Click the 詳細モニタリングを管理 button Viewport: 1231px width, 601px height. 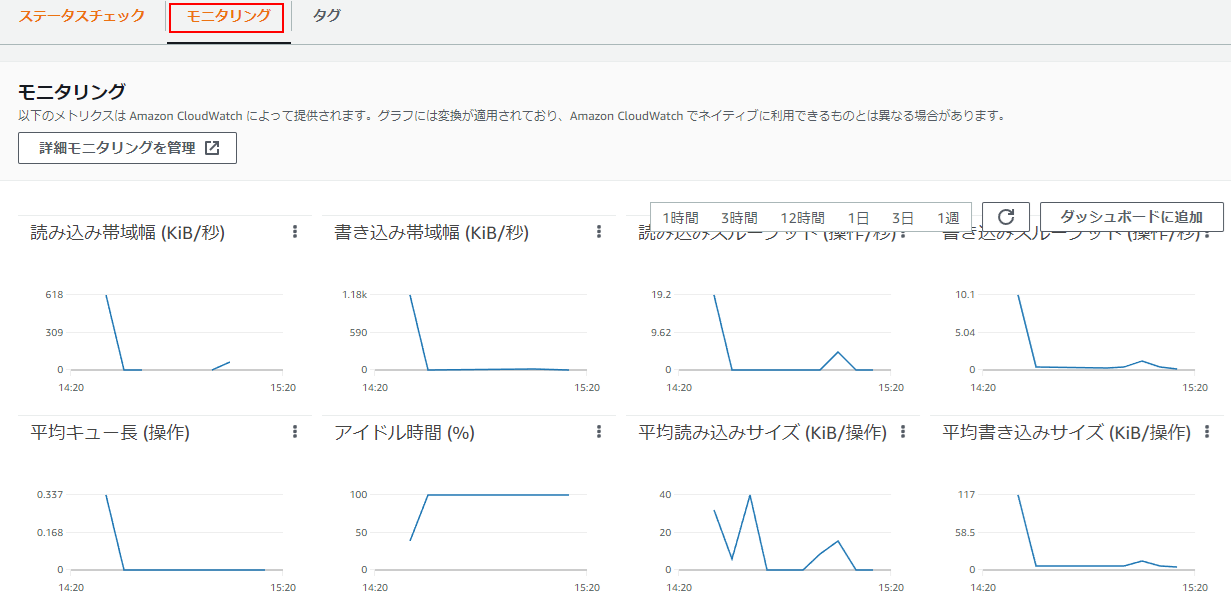pyautogui.click(x=127, y=148)
